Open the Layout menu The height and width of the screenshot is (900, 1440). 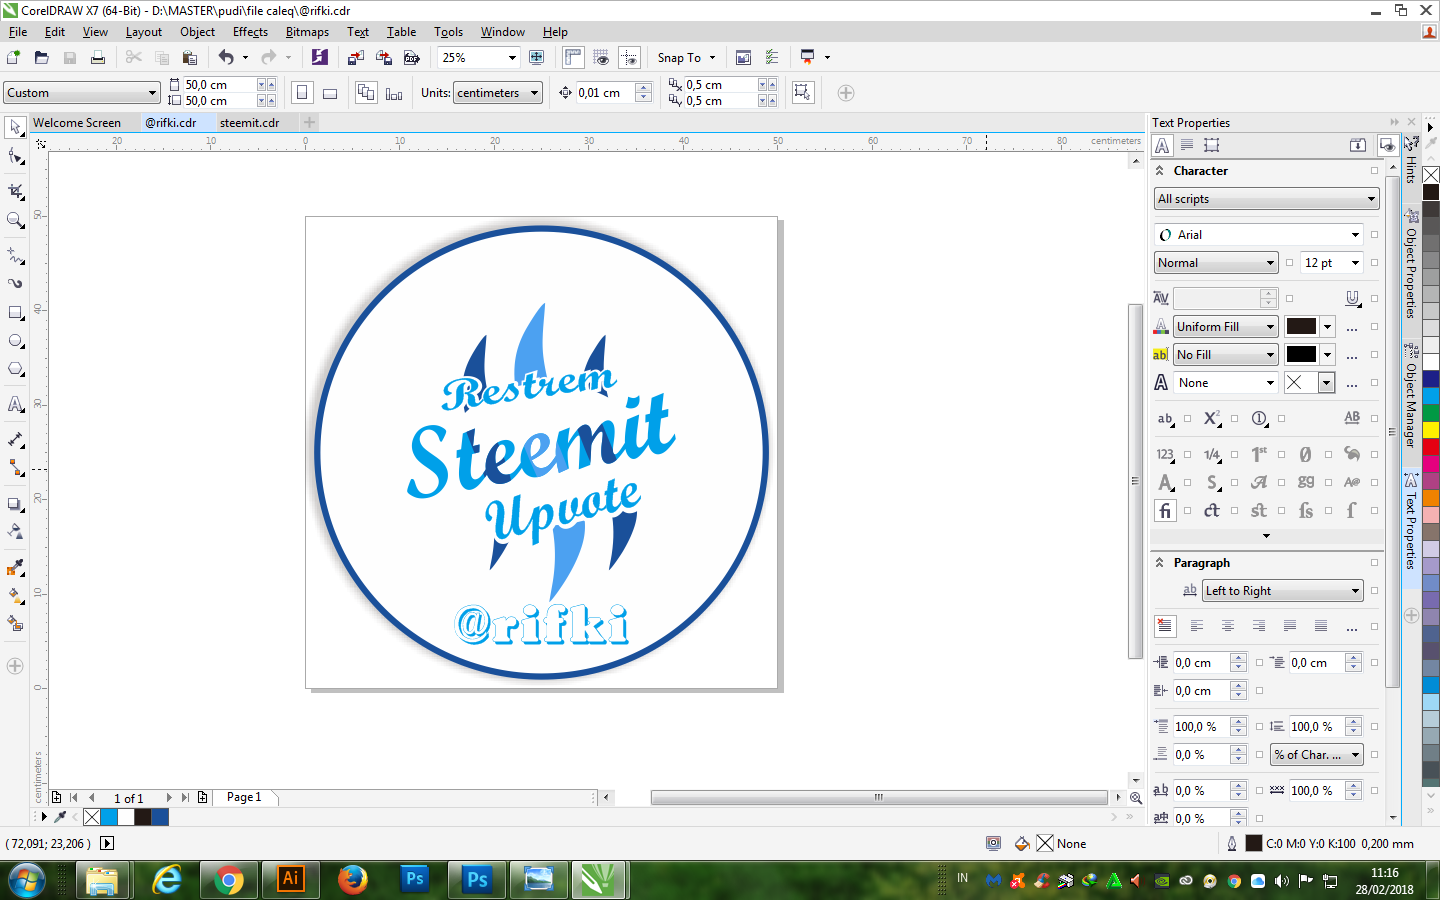click(144, 32)
